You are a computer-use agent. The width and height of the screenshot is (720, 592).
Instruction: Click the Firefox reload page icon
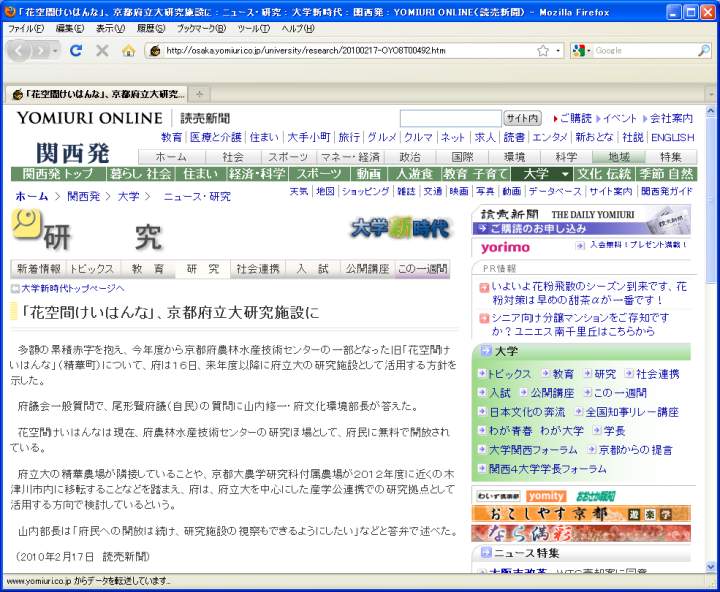point(76,50)
